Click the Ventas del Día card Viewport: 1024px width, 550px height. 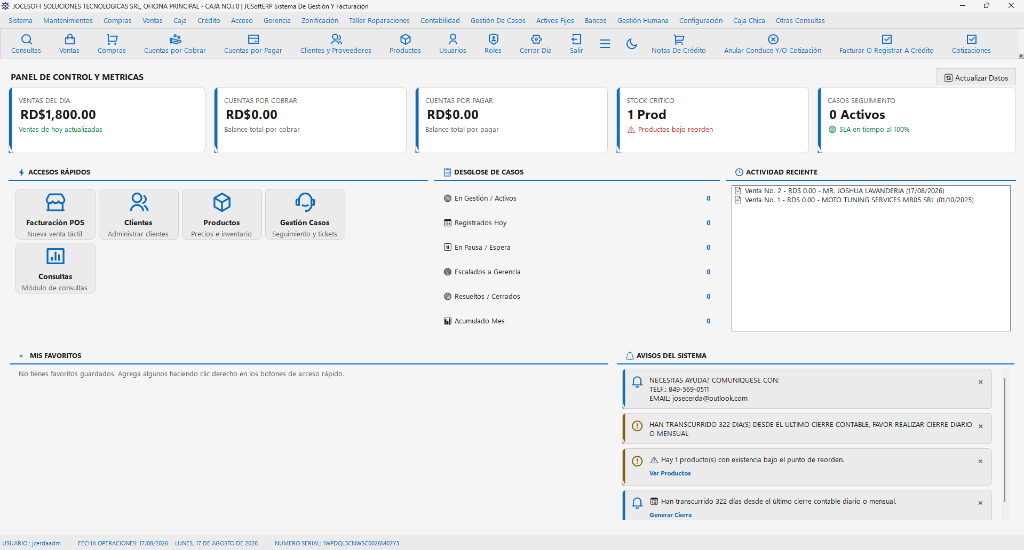108,120
